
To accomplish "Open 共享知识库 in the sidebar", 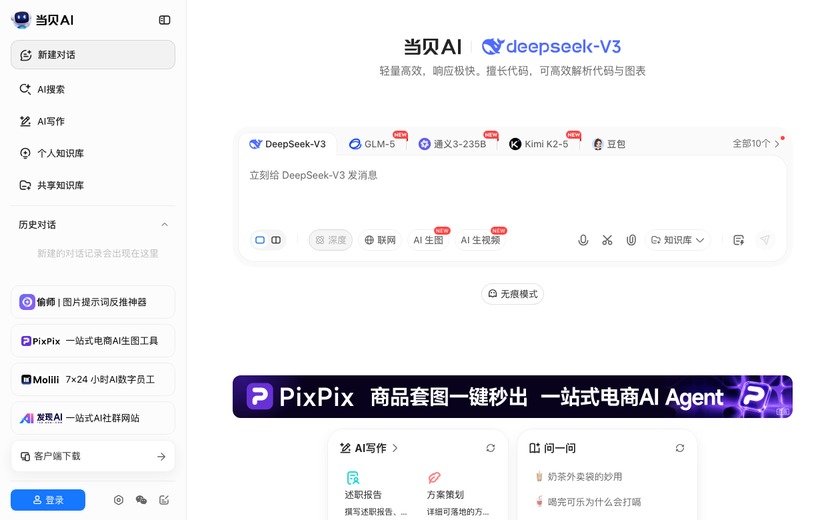I will coord(93,185).
